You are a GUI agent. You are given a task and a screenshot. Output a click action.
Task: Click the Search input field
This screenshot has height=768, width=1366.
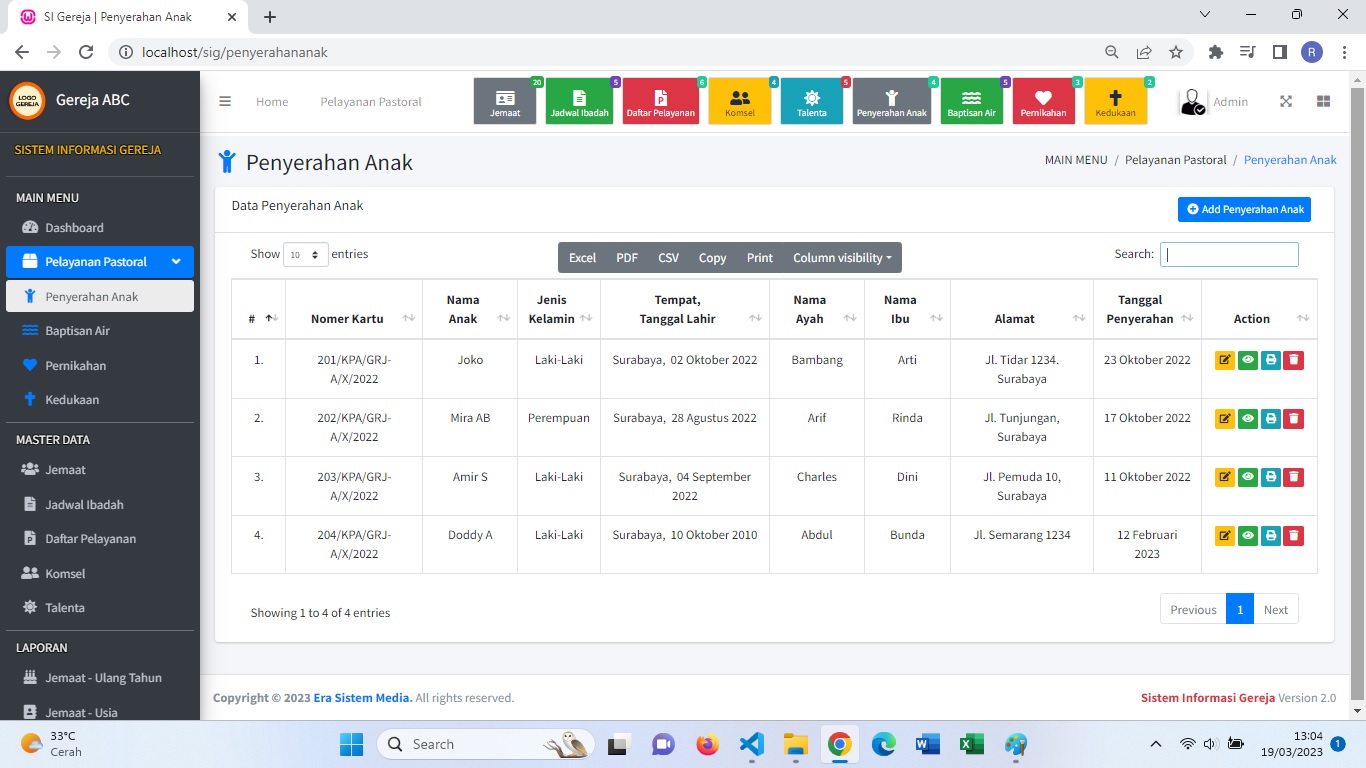[x=1229, y=254]
